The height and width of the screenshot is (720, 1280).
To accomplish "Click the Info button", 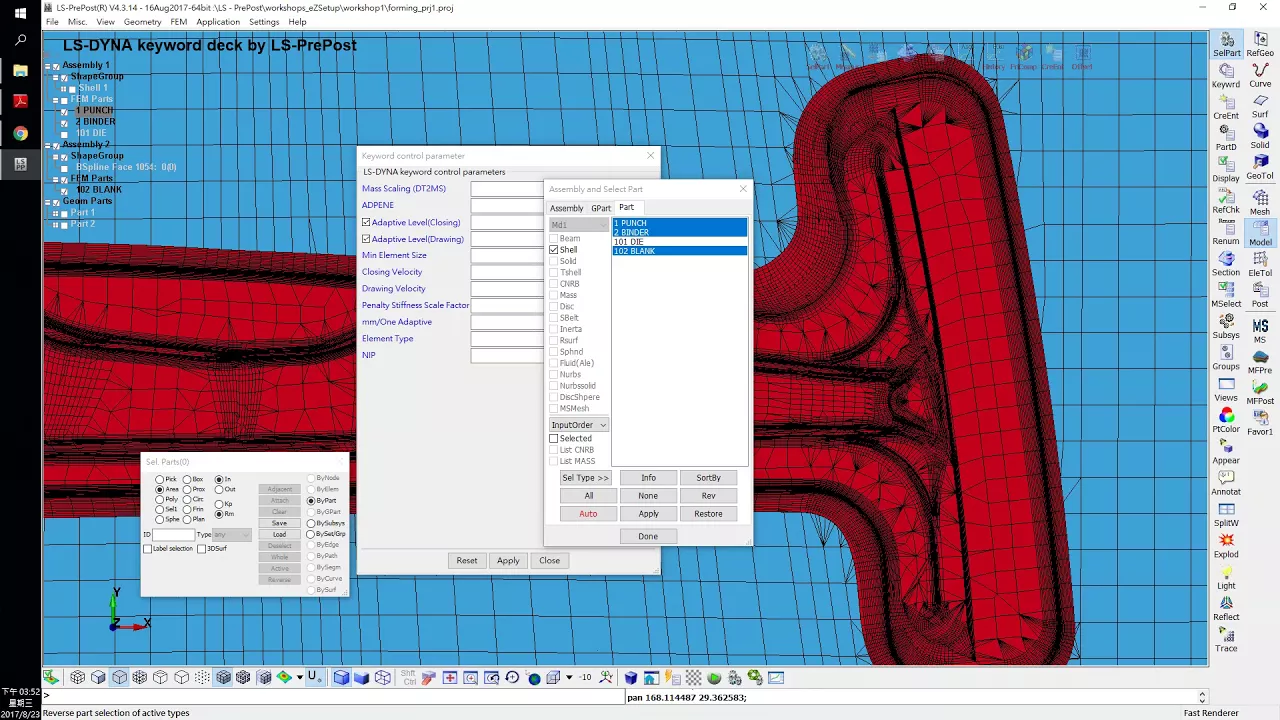I will 648,478.
